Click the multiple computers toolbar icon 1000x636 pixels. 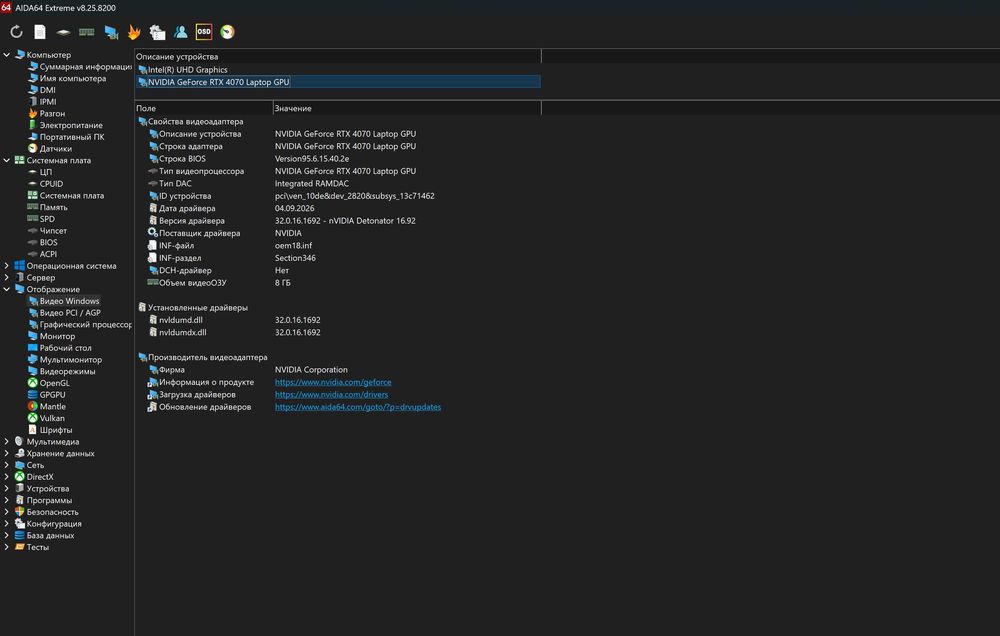tap(157, 32)
